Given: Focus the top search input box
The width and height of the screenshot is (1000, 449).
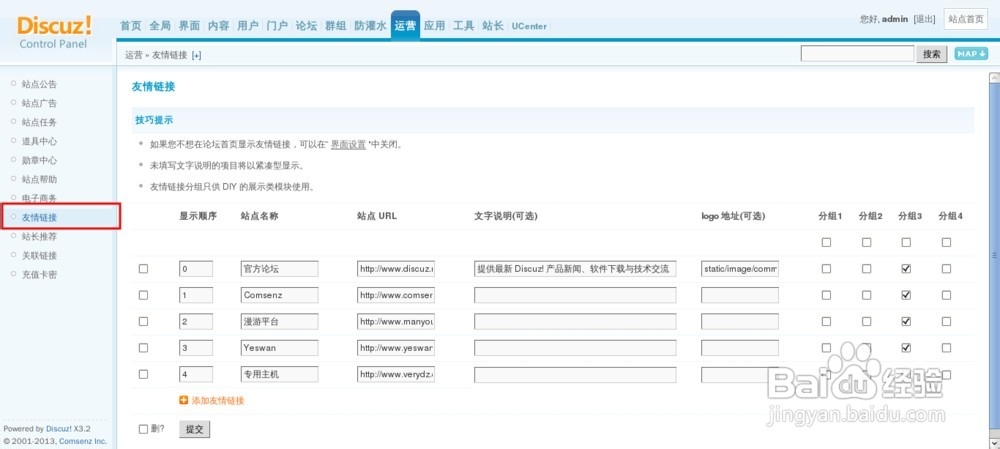Looking at the screenshot, I should pos(858,54).
